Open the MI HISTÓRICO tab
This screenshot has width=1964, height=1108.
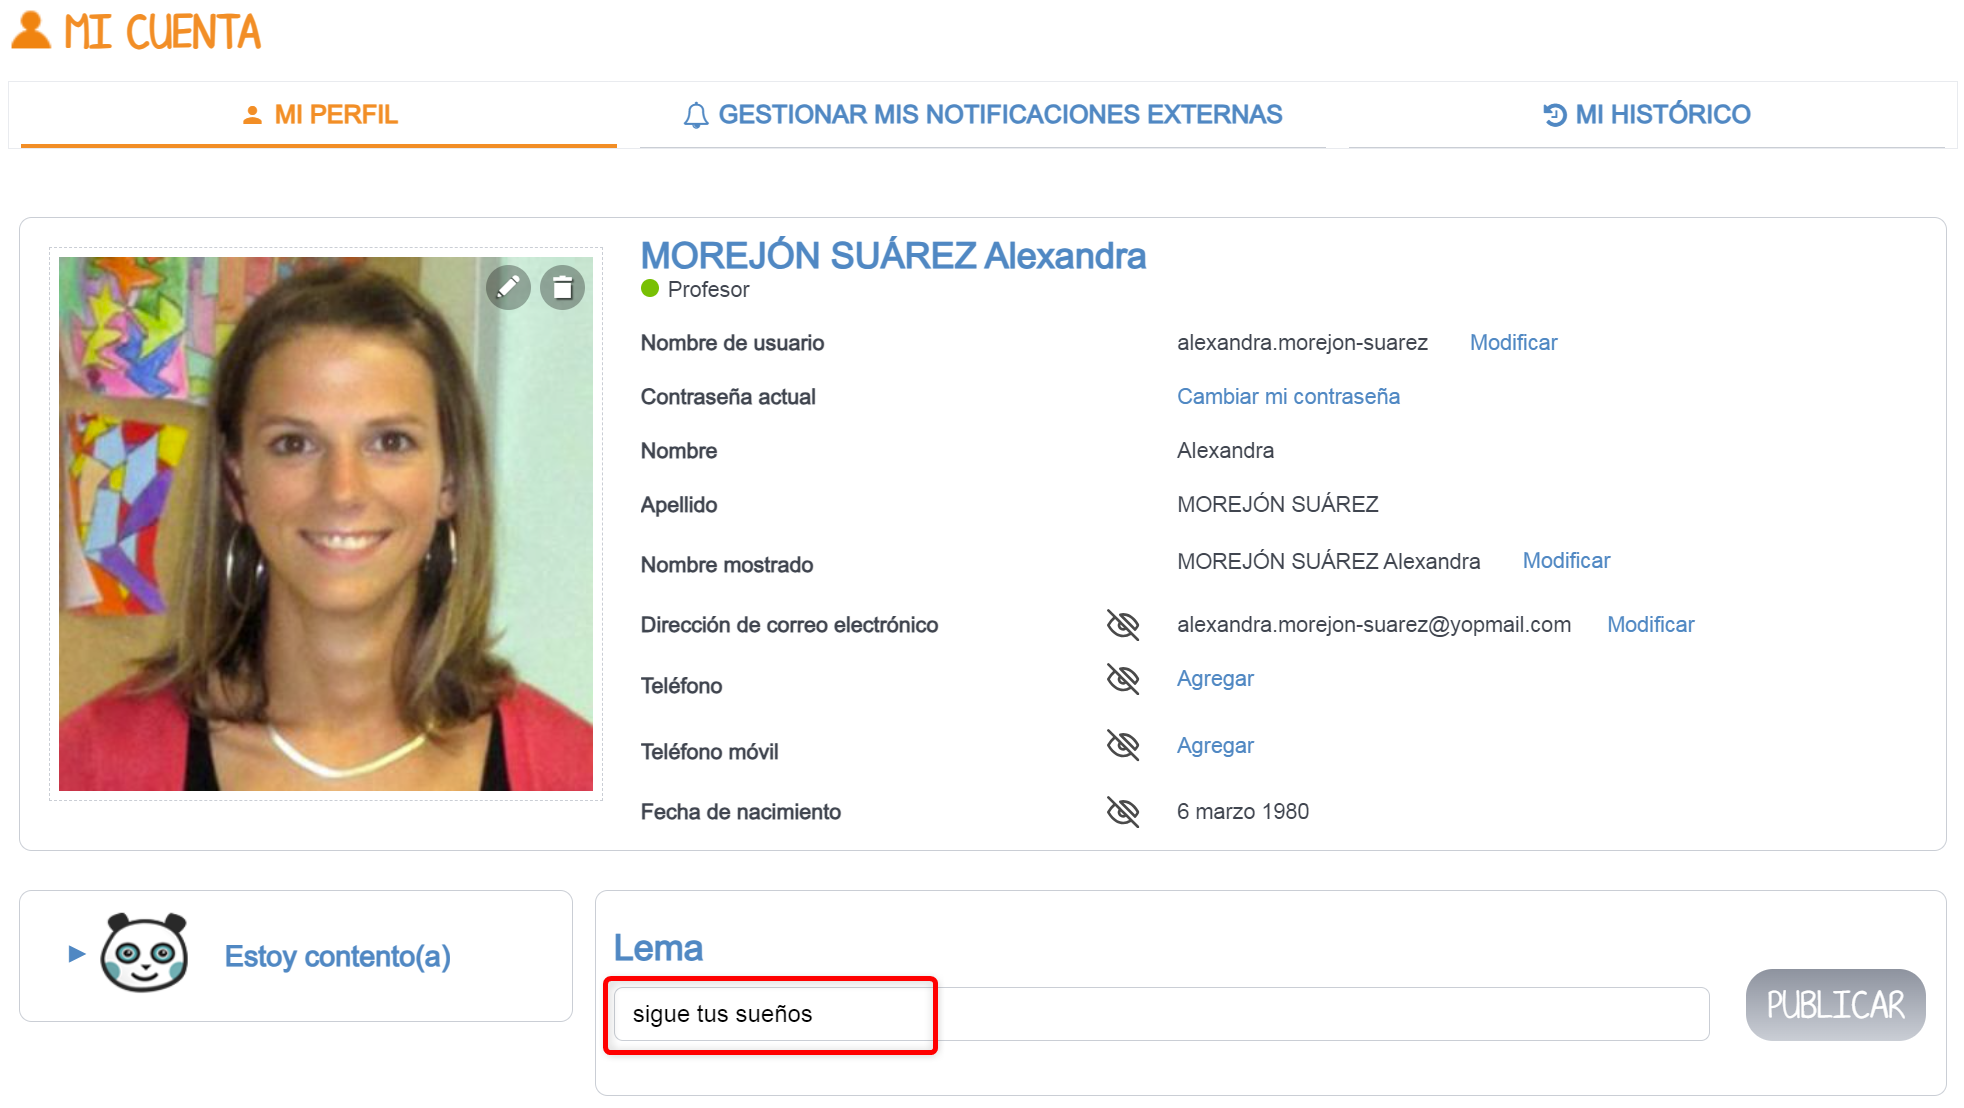(x=1660, y=114)
